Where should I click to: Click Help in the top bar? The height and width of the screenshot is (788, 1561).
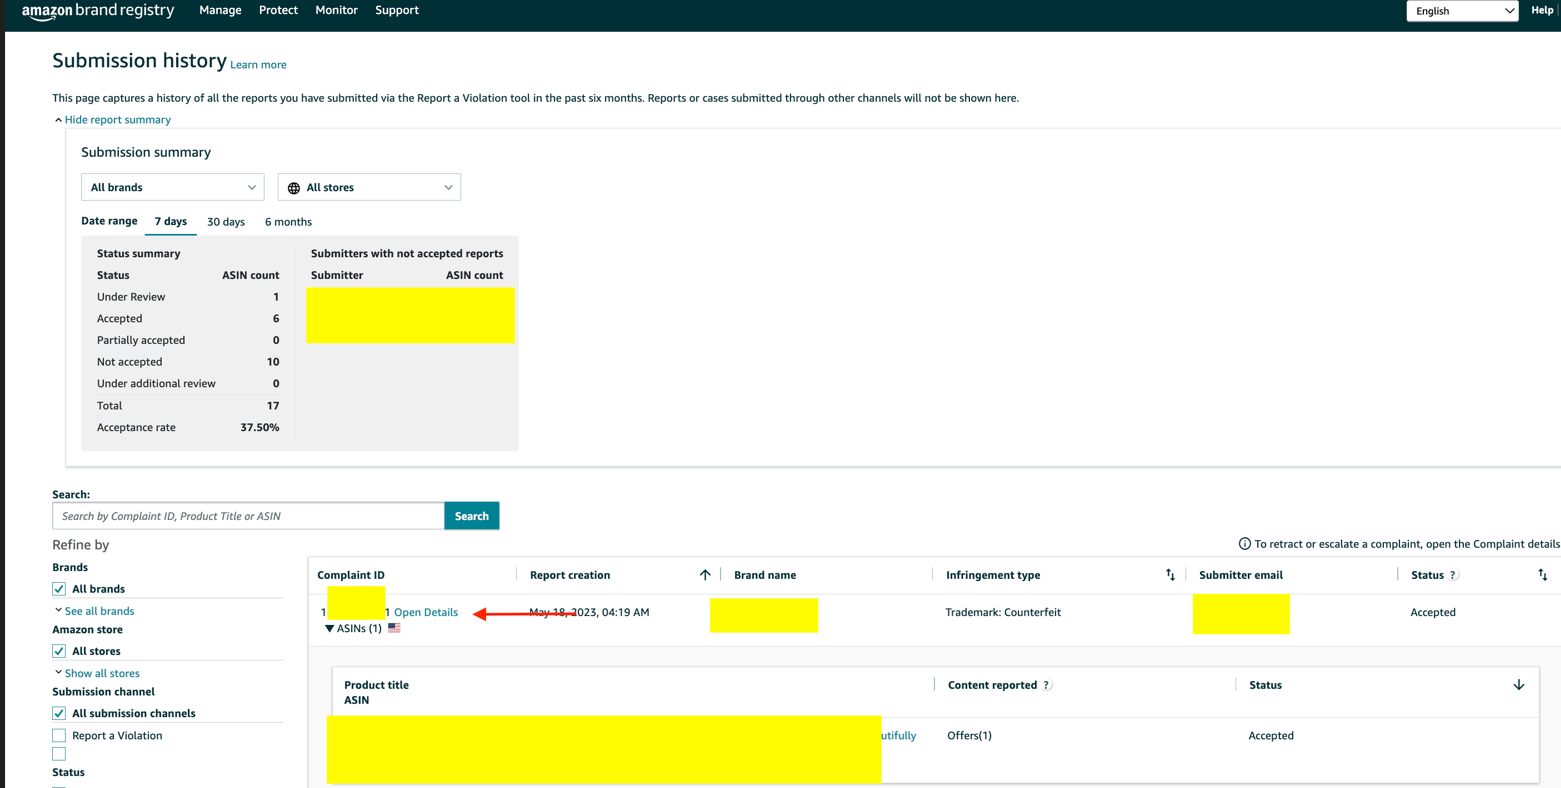click(x=1542, y=10)
